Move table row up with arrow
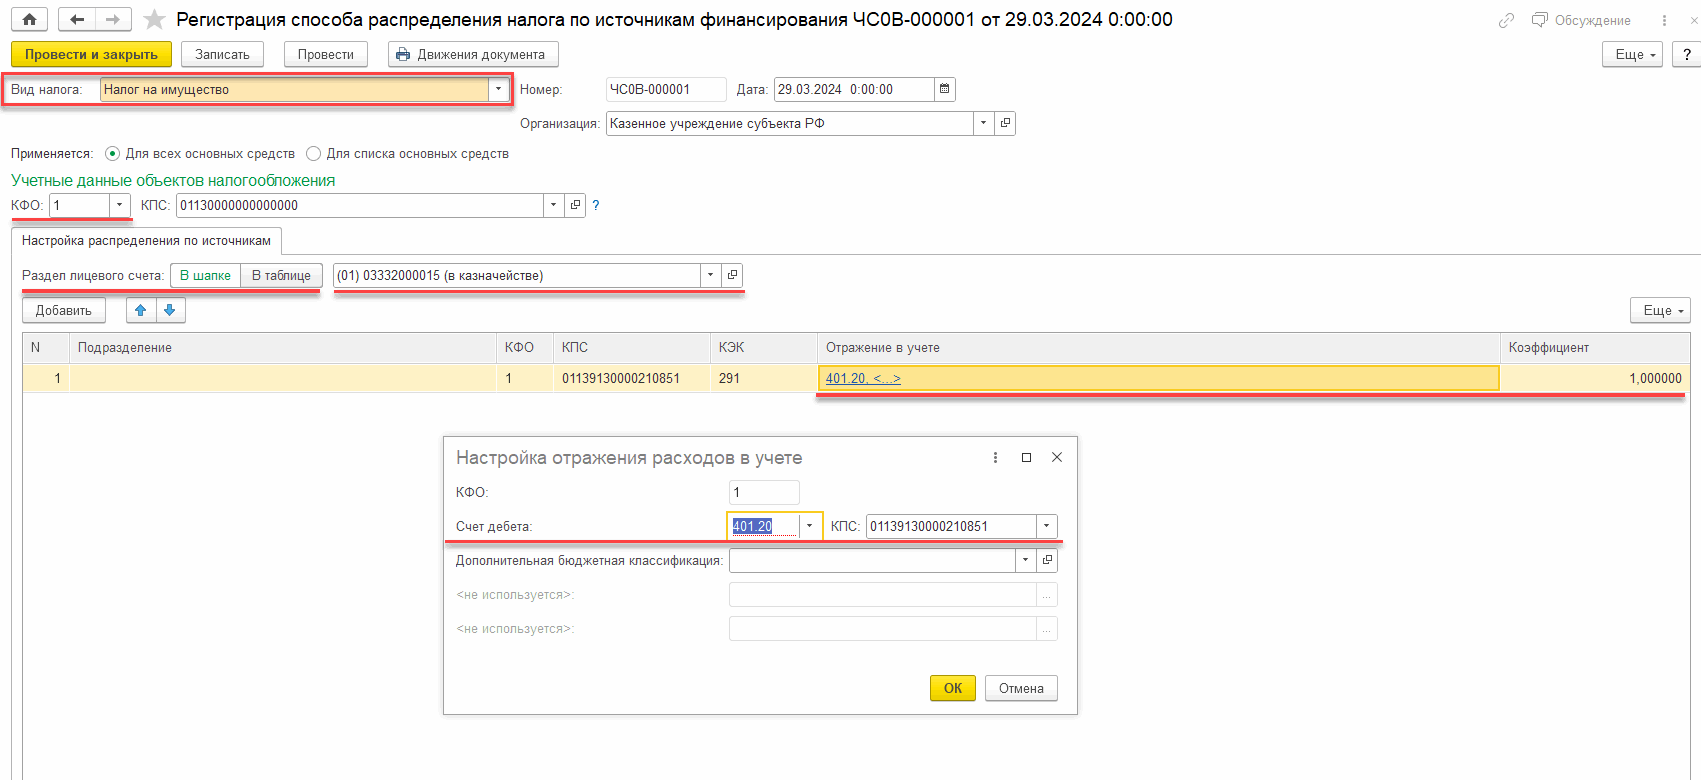Screen dimensions: 1701x780 pyautogui.click(x=141, y=310)
